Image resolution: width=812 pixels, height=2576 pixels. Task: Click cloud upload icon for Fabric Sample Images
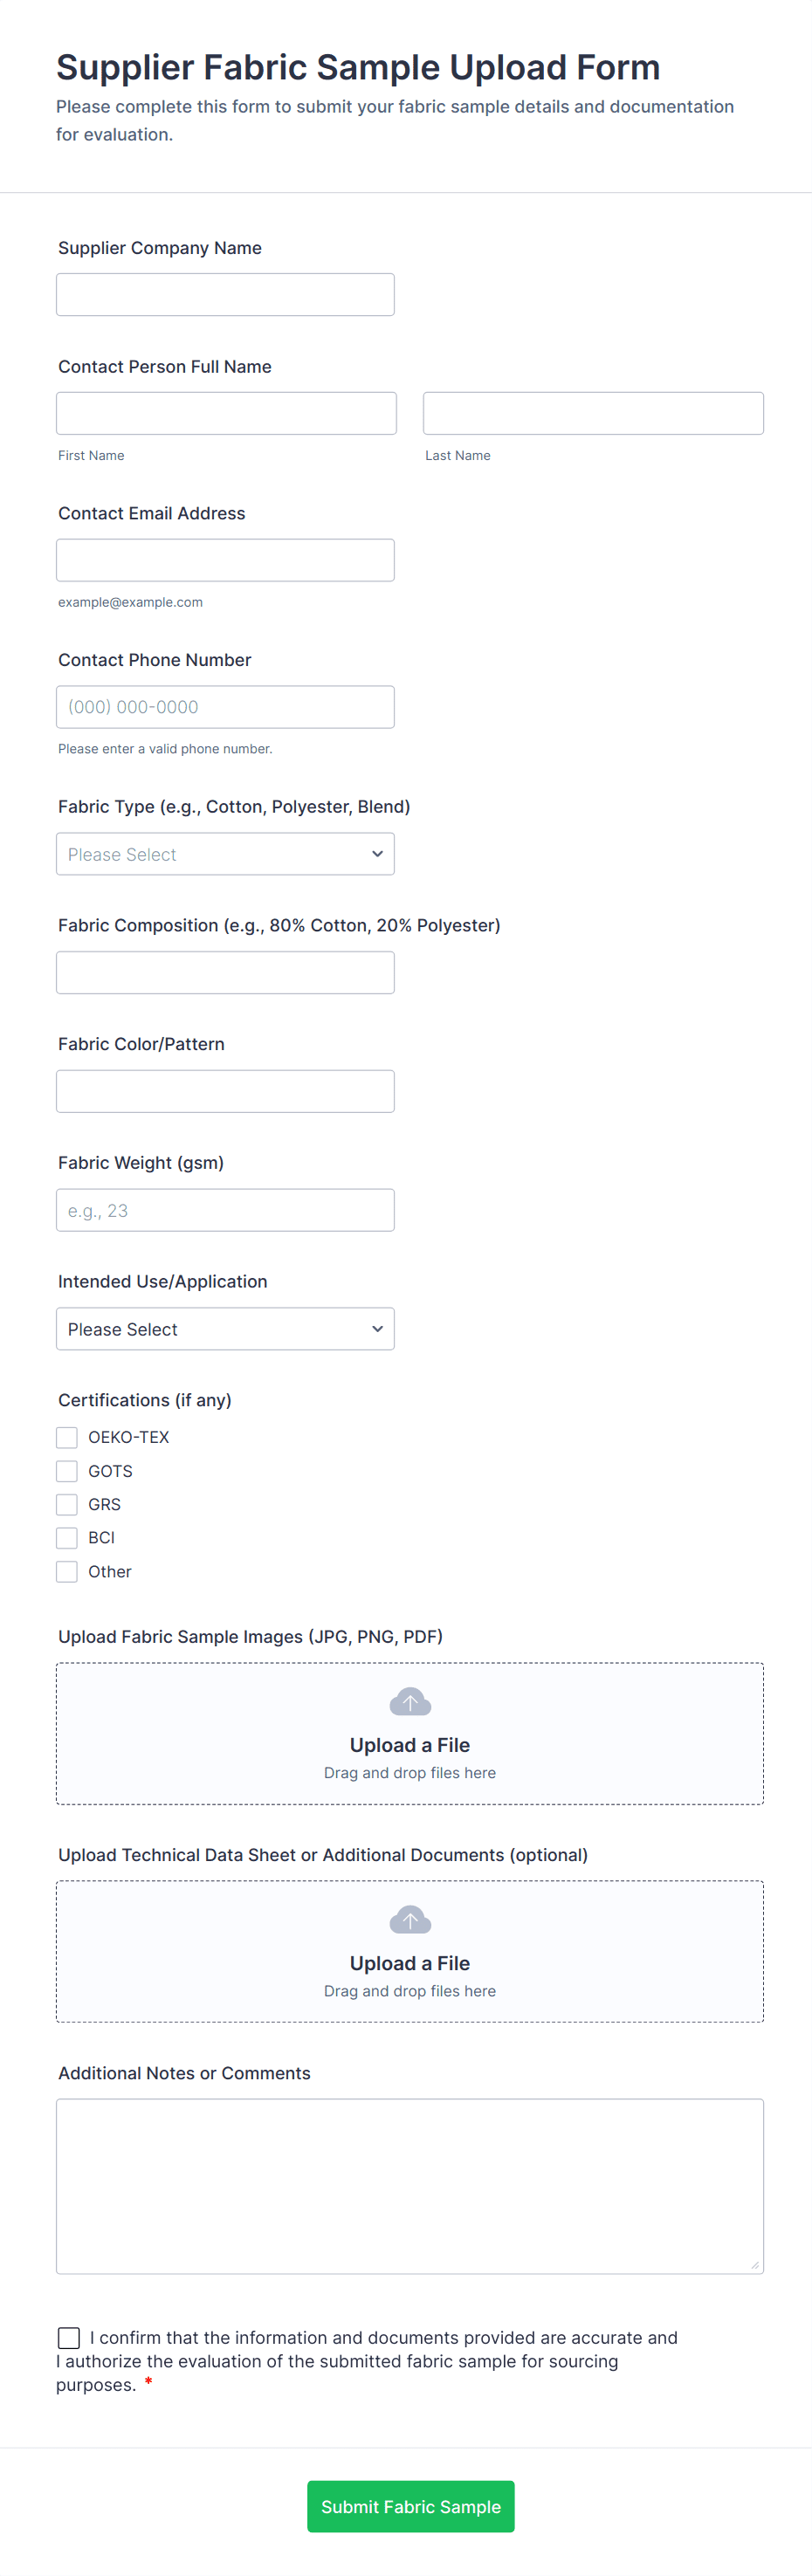click(410, 1701)
